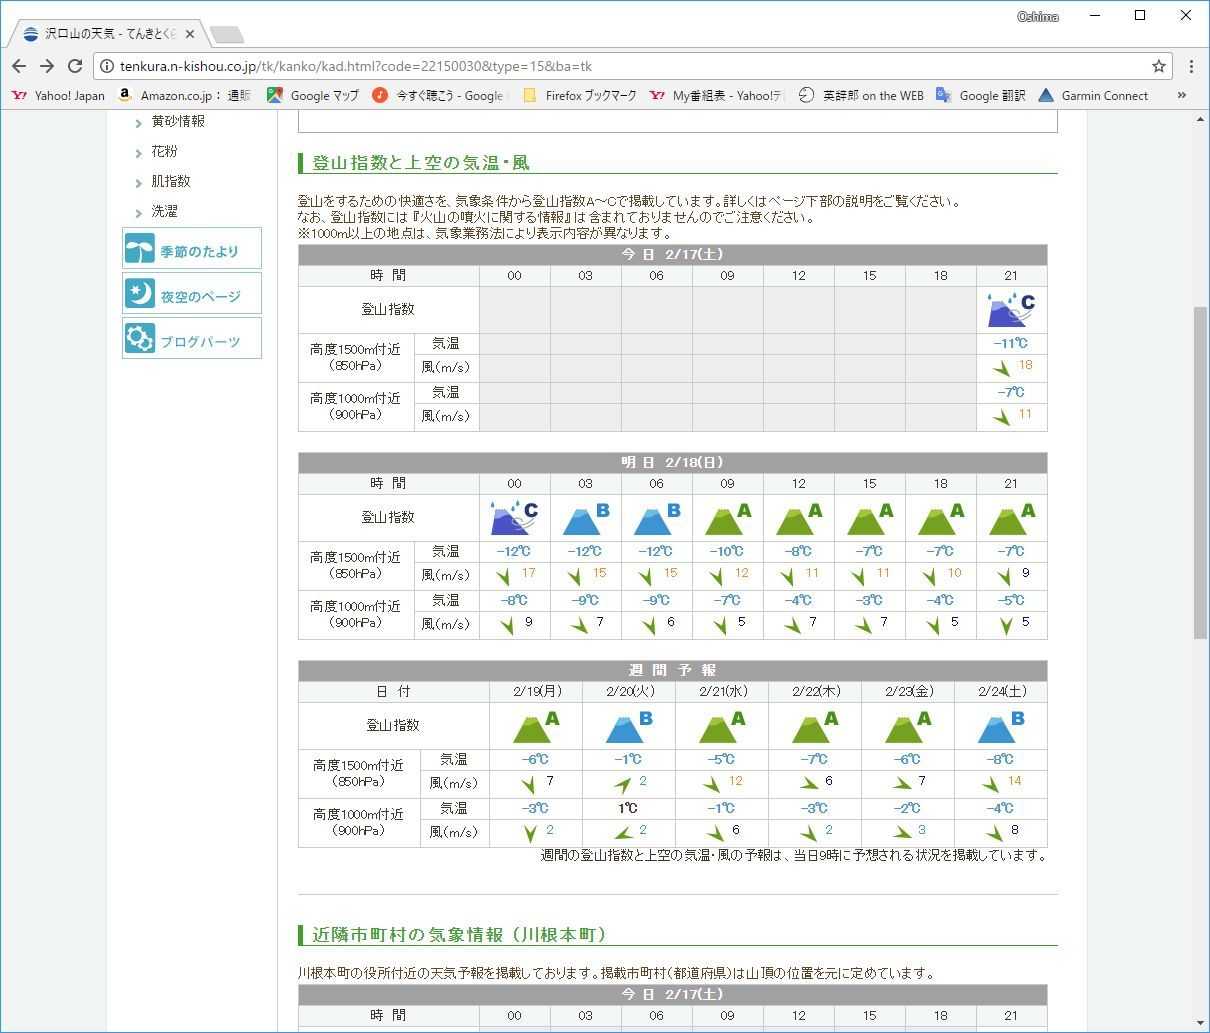
Task: Open Garmin Connect bookmark
Action: pos(1092,96)
